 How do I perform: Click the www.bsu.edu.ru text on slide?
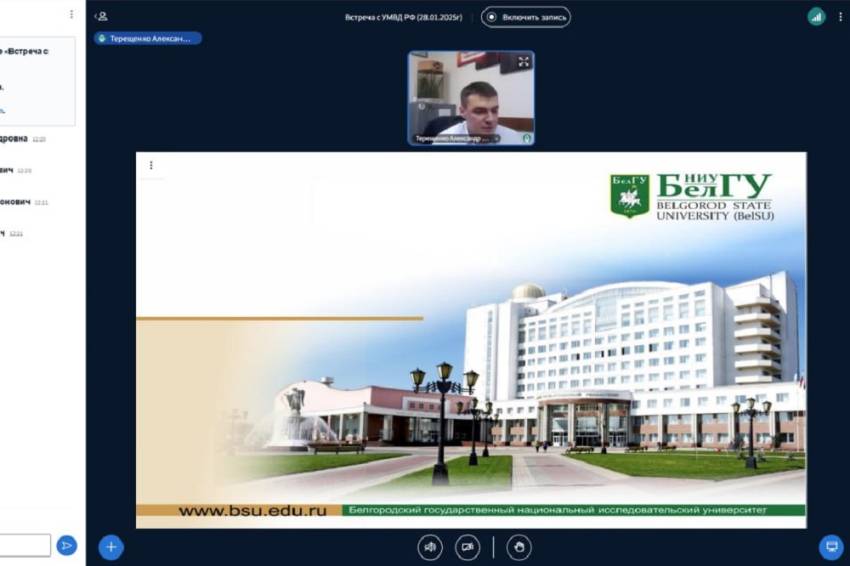pyautogui.click(x=252, y=511)
